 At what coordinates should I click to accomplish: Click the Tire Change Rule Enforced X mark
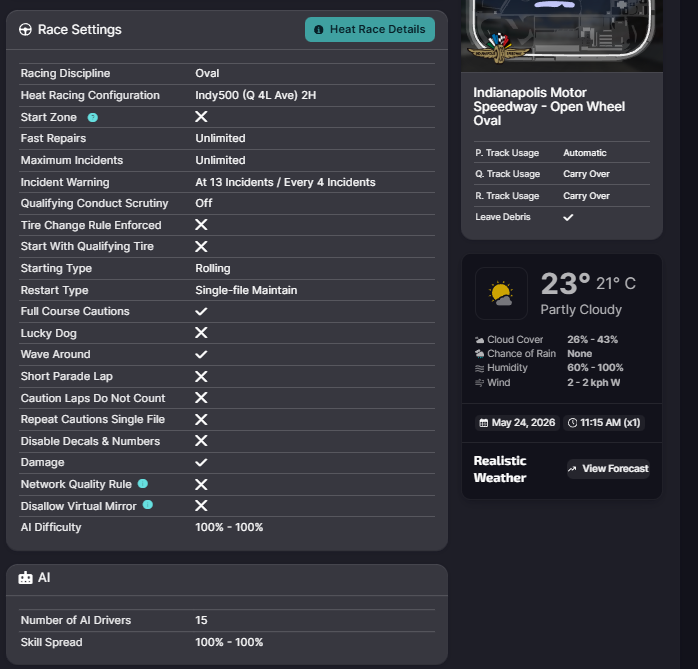(201, 225)
